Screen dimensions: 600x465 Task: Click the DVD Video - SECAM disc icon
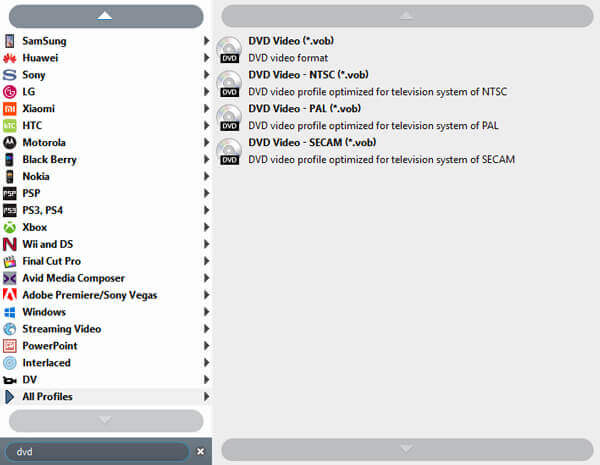[x=229, y=152]
